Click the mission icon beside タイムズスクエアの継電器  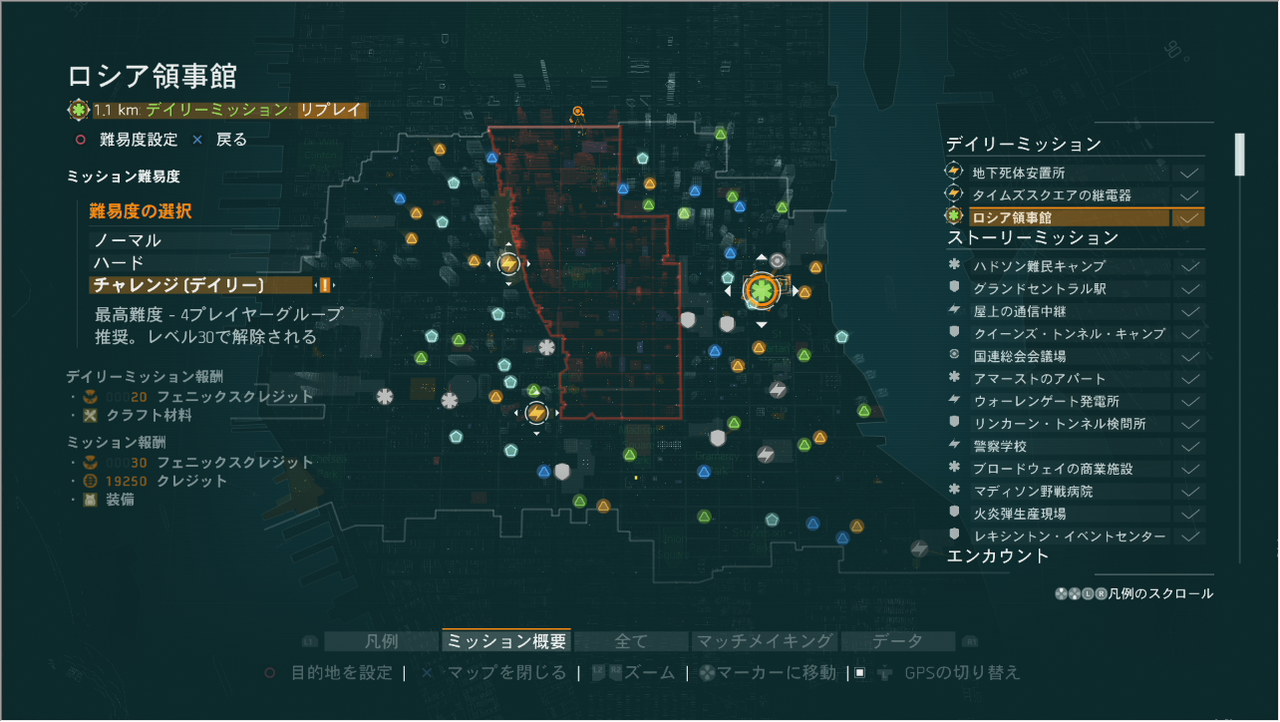[954, 195]
